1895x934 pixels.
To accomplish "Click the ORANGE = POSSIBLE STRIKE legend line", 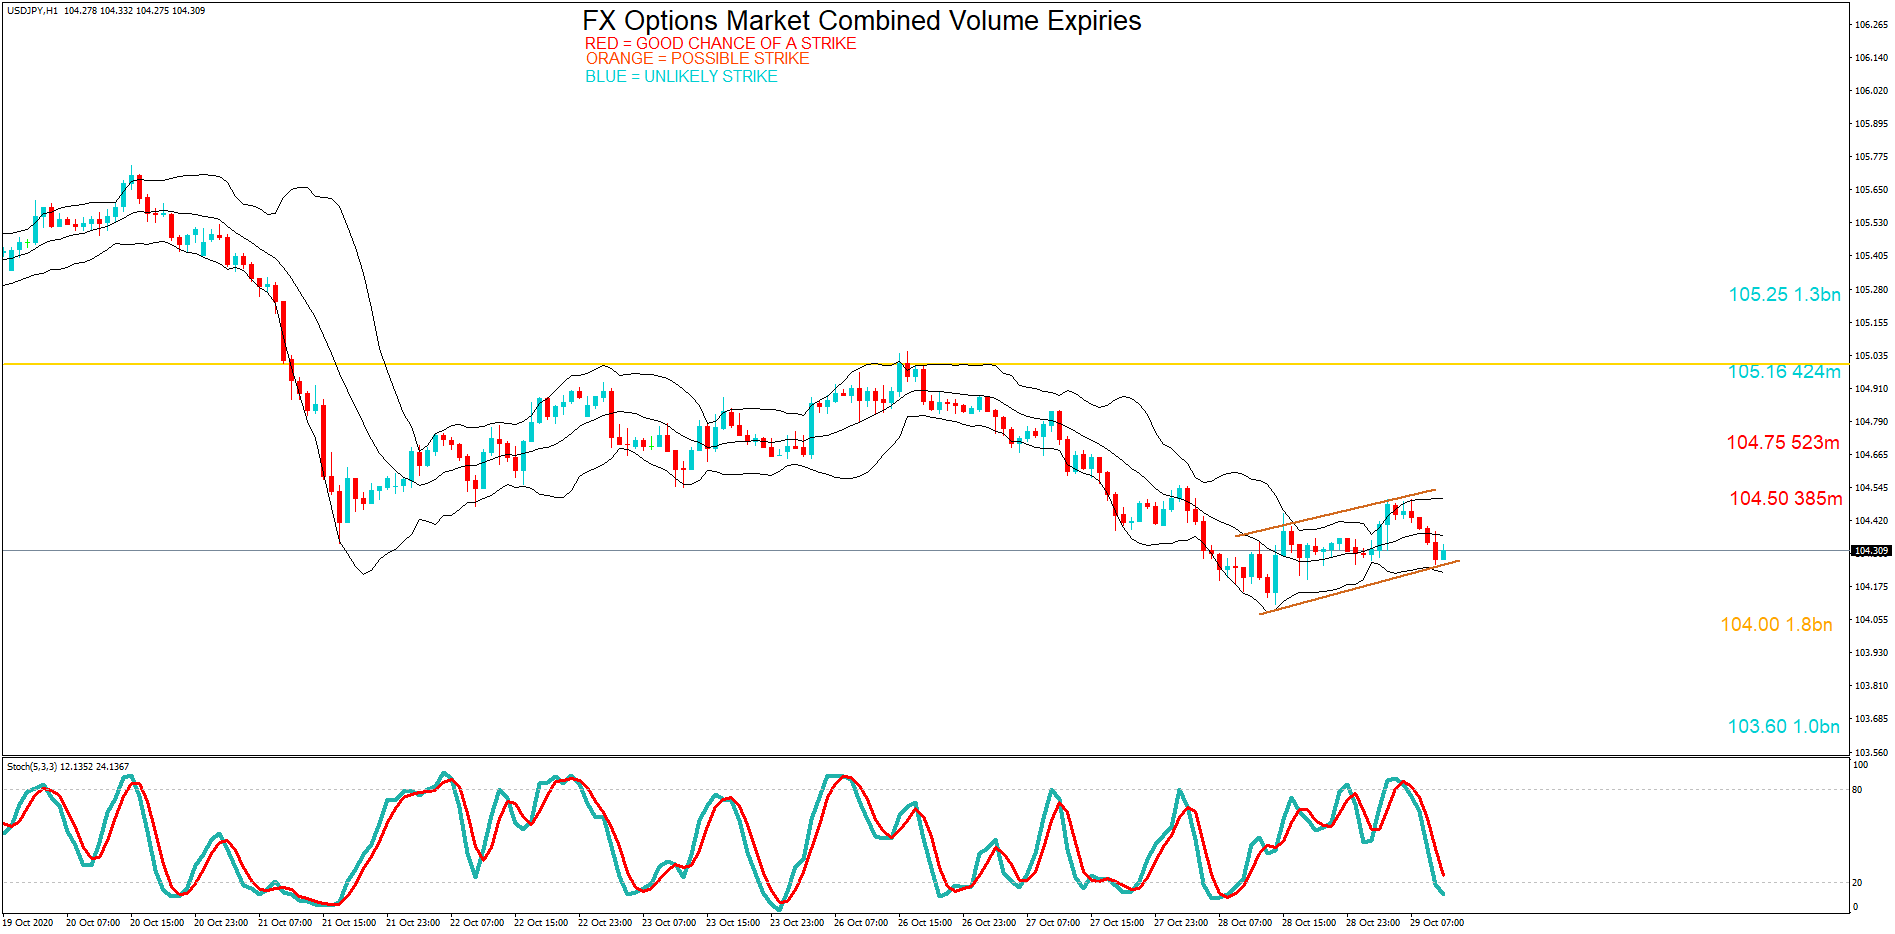I will (697, 58).
